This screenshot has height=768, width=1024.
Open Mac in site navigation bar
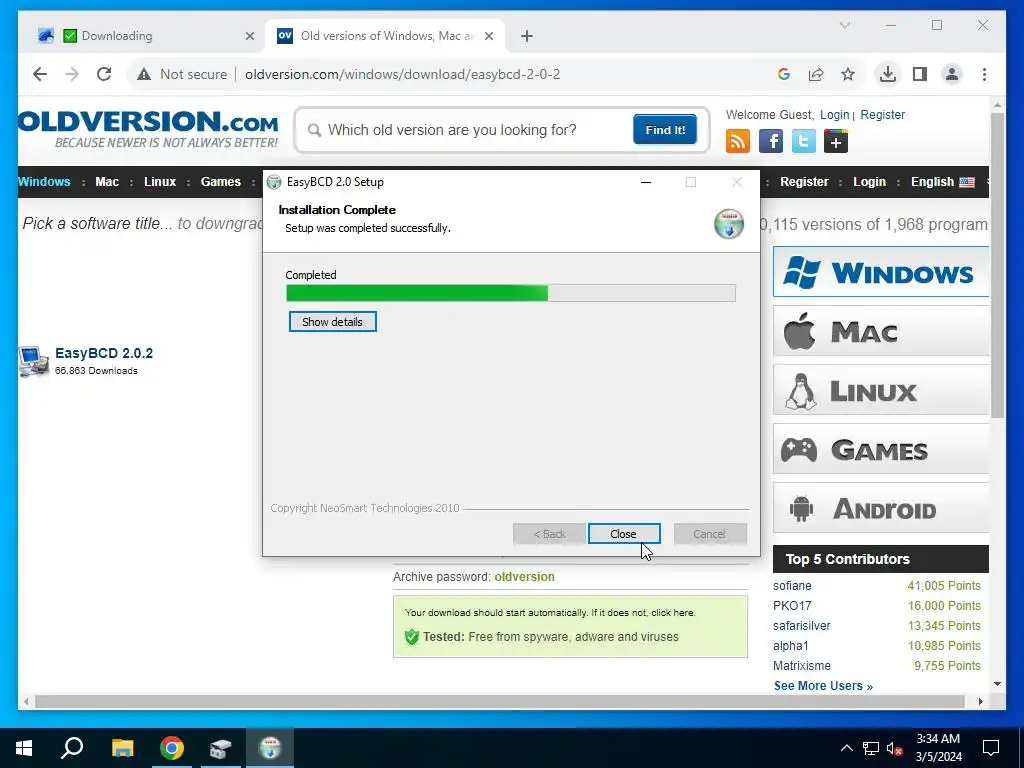107,182
